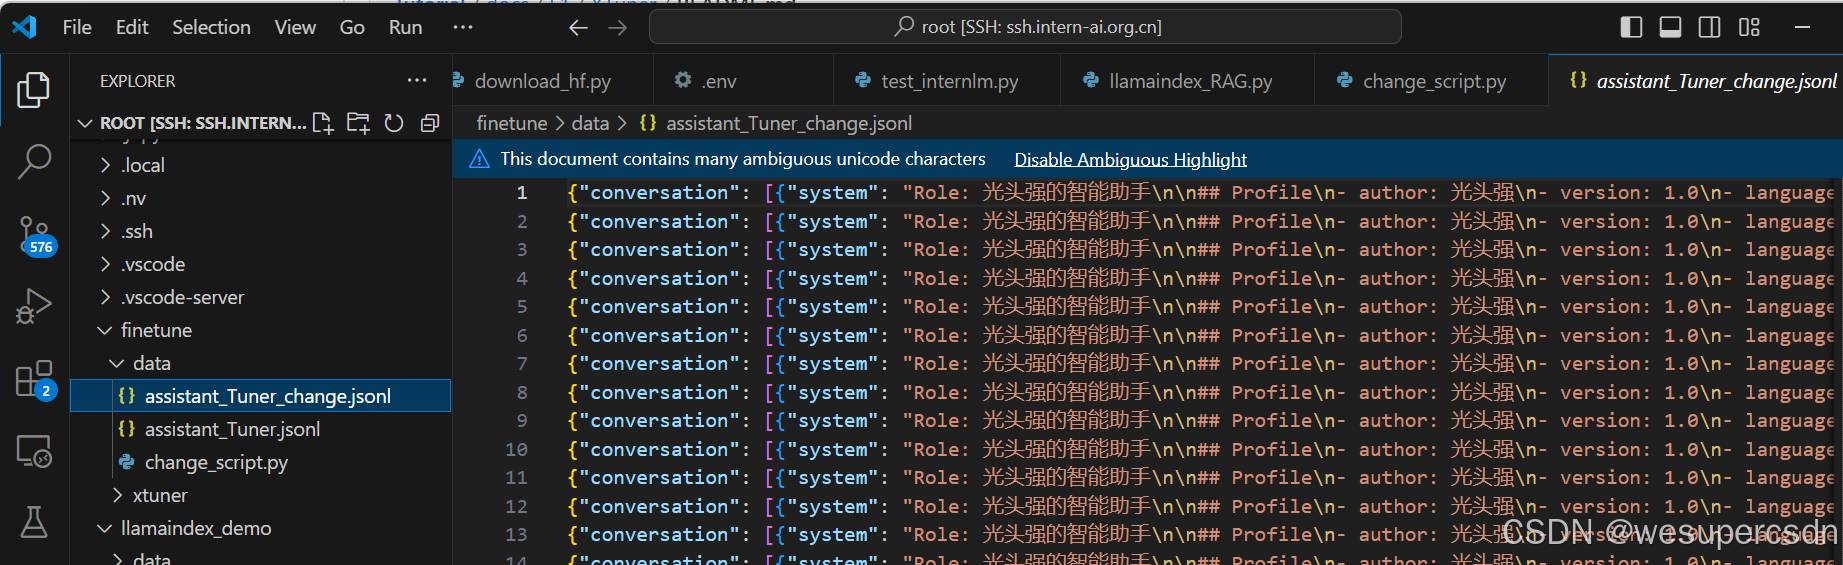The width and height of the screenshot is (1843, 565).
Task: Switch to .env tab
Action: (x=743, y=81)
